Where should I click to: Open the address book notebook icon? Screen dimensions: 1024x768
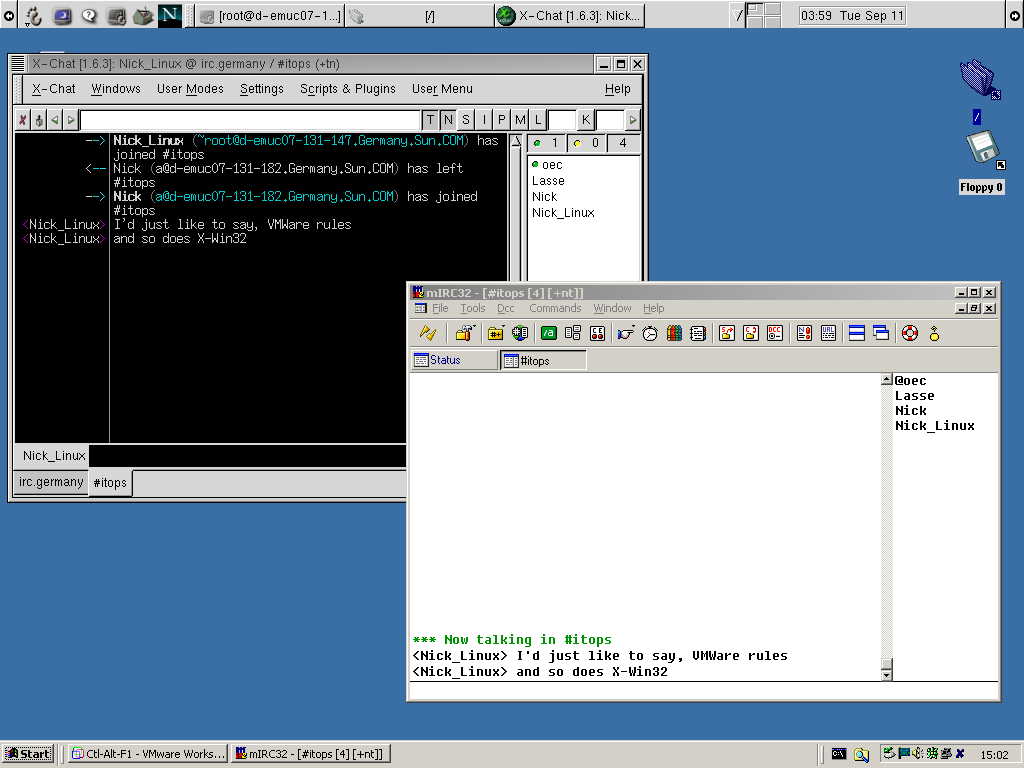tap(698, 333)
